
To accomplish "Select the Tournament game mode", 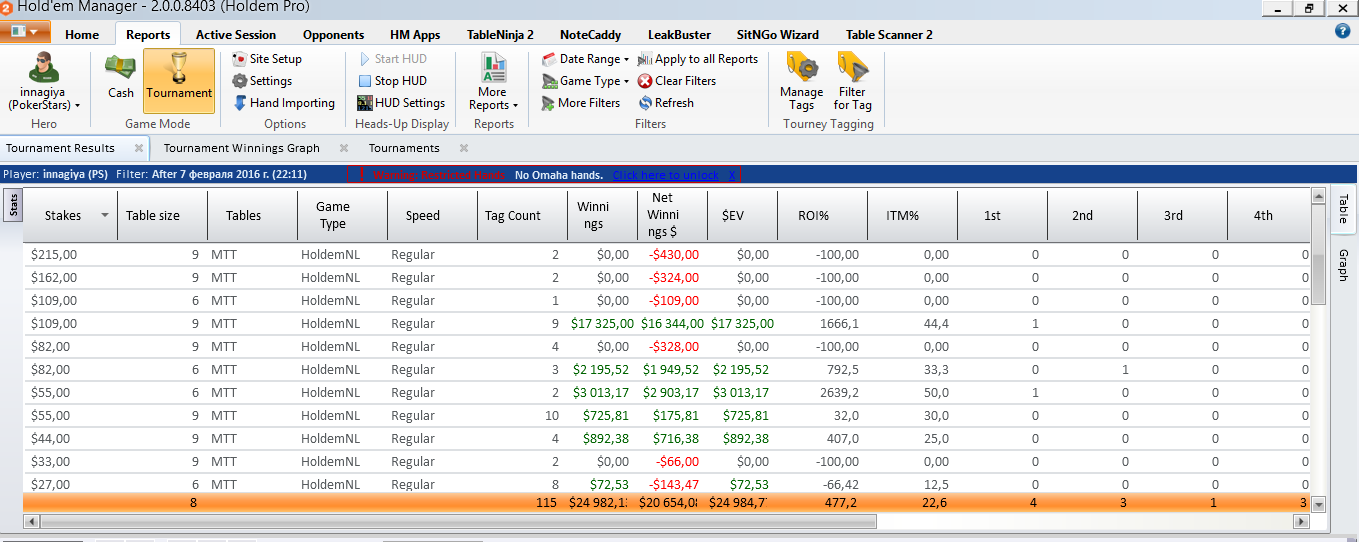I will click(x=179, y=80).
